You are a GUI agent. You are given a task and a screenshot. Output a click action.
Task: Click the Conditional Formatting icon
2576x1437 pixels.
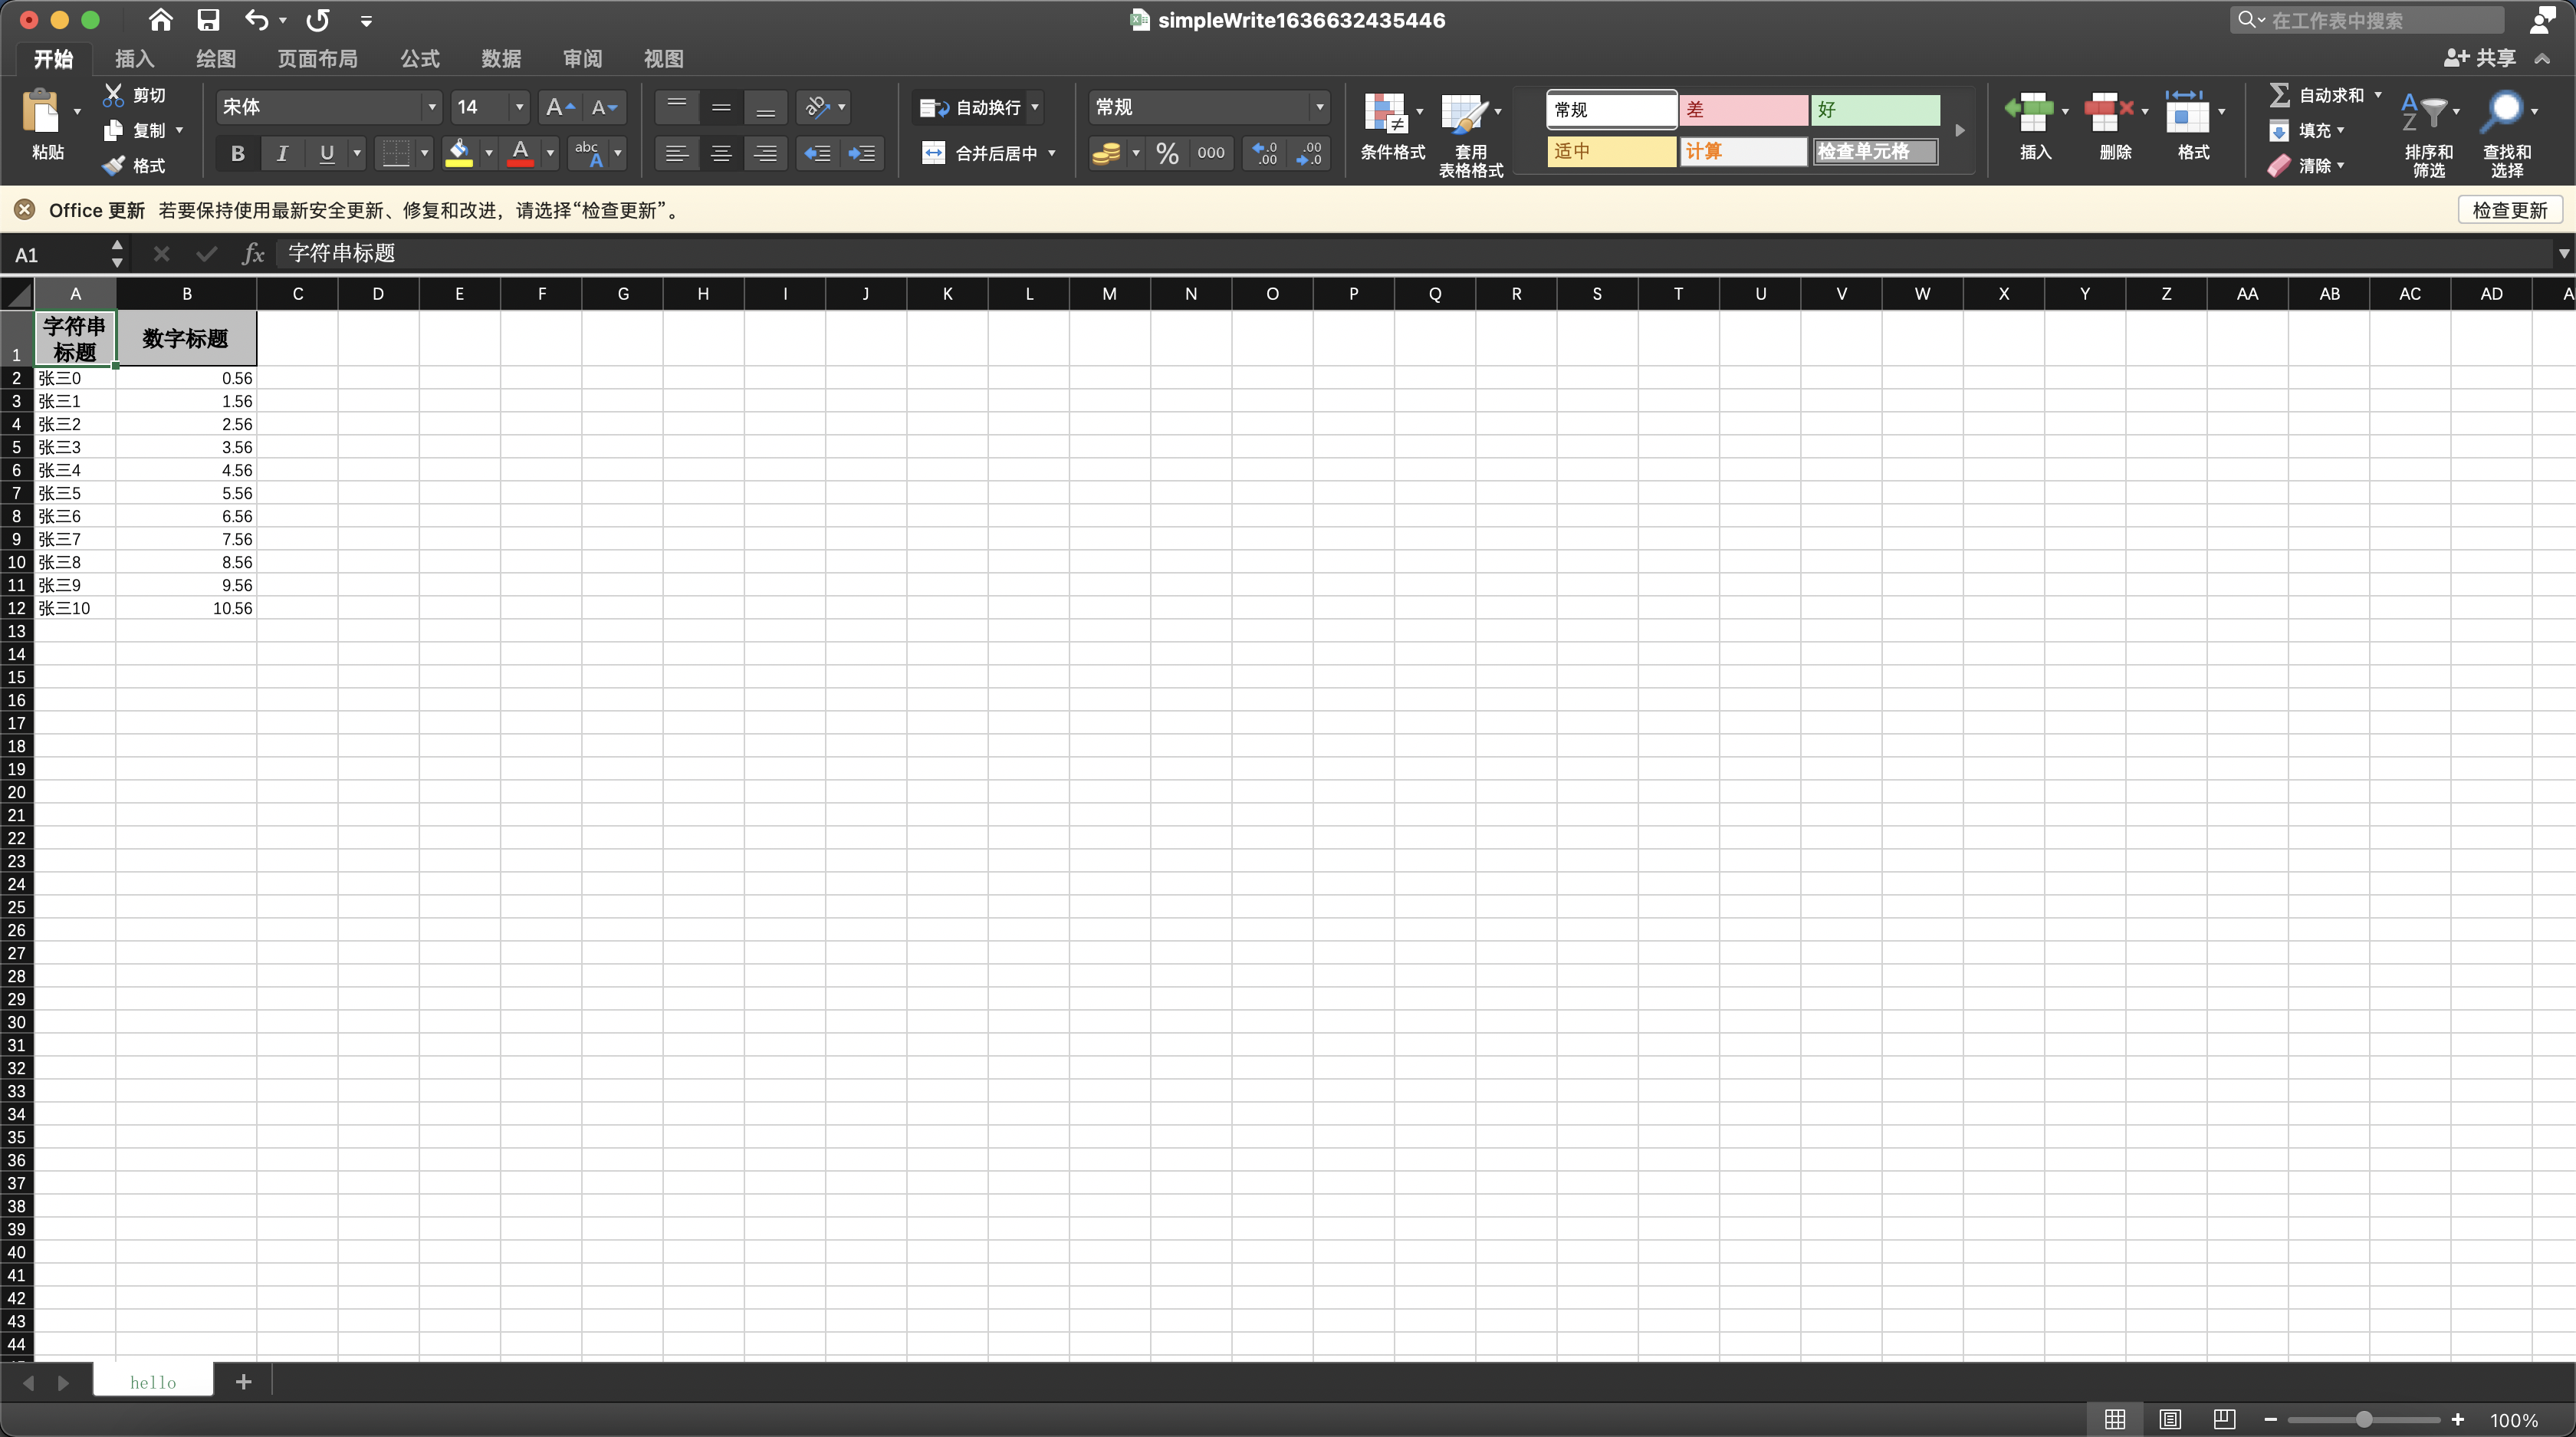(1386, 115)
